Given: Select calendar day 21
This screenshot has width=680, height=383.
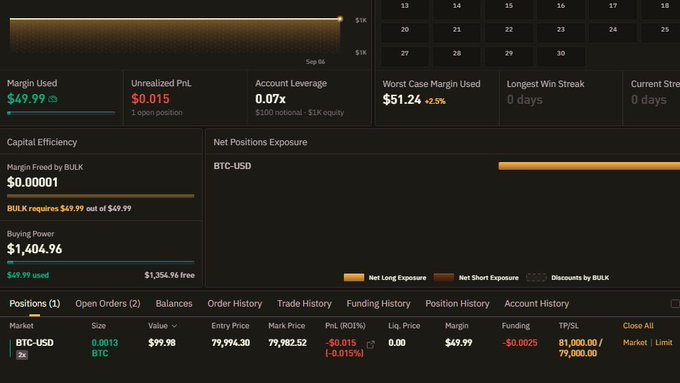Looking at the screenshot, I should (457, 32).
